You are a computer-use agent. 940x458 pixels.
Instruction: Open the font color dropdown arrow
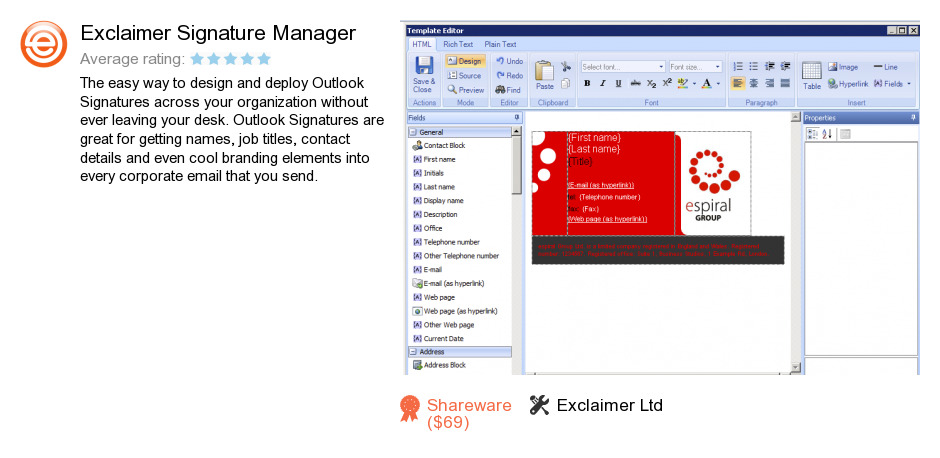(718, 84)
